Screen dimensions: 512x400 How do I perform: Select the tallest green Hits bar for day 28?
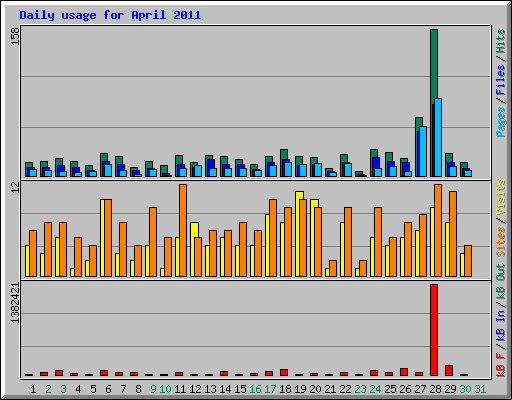pos(434,67)
